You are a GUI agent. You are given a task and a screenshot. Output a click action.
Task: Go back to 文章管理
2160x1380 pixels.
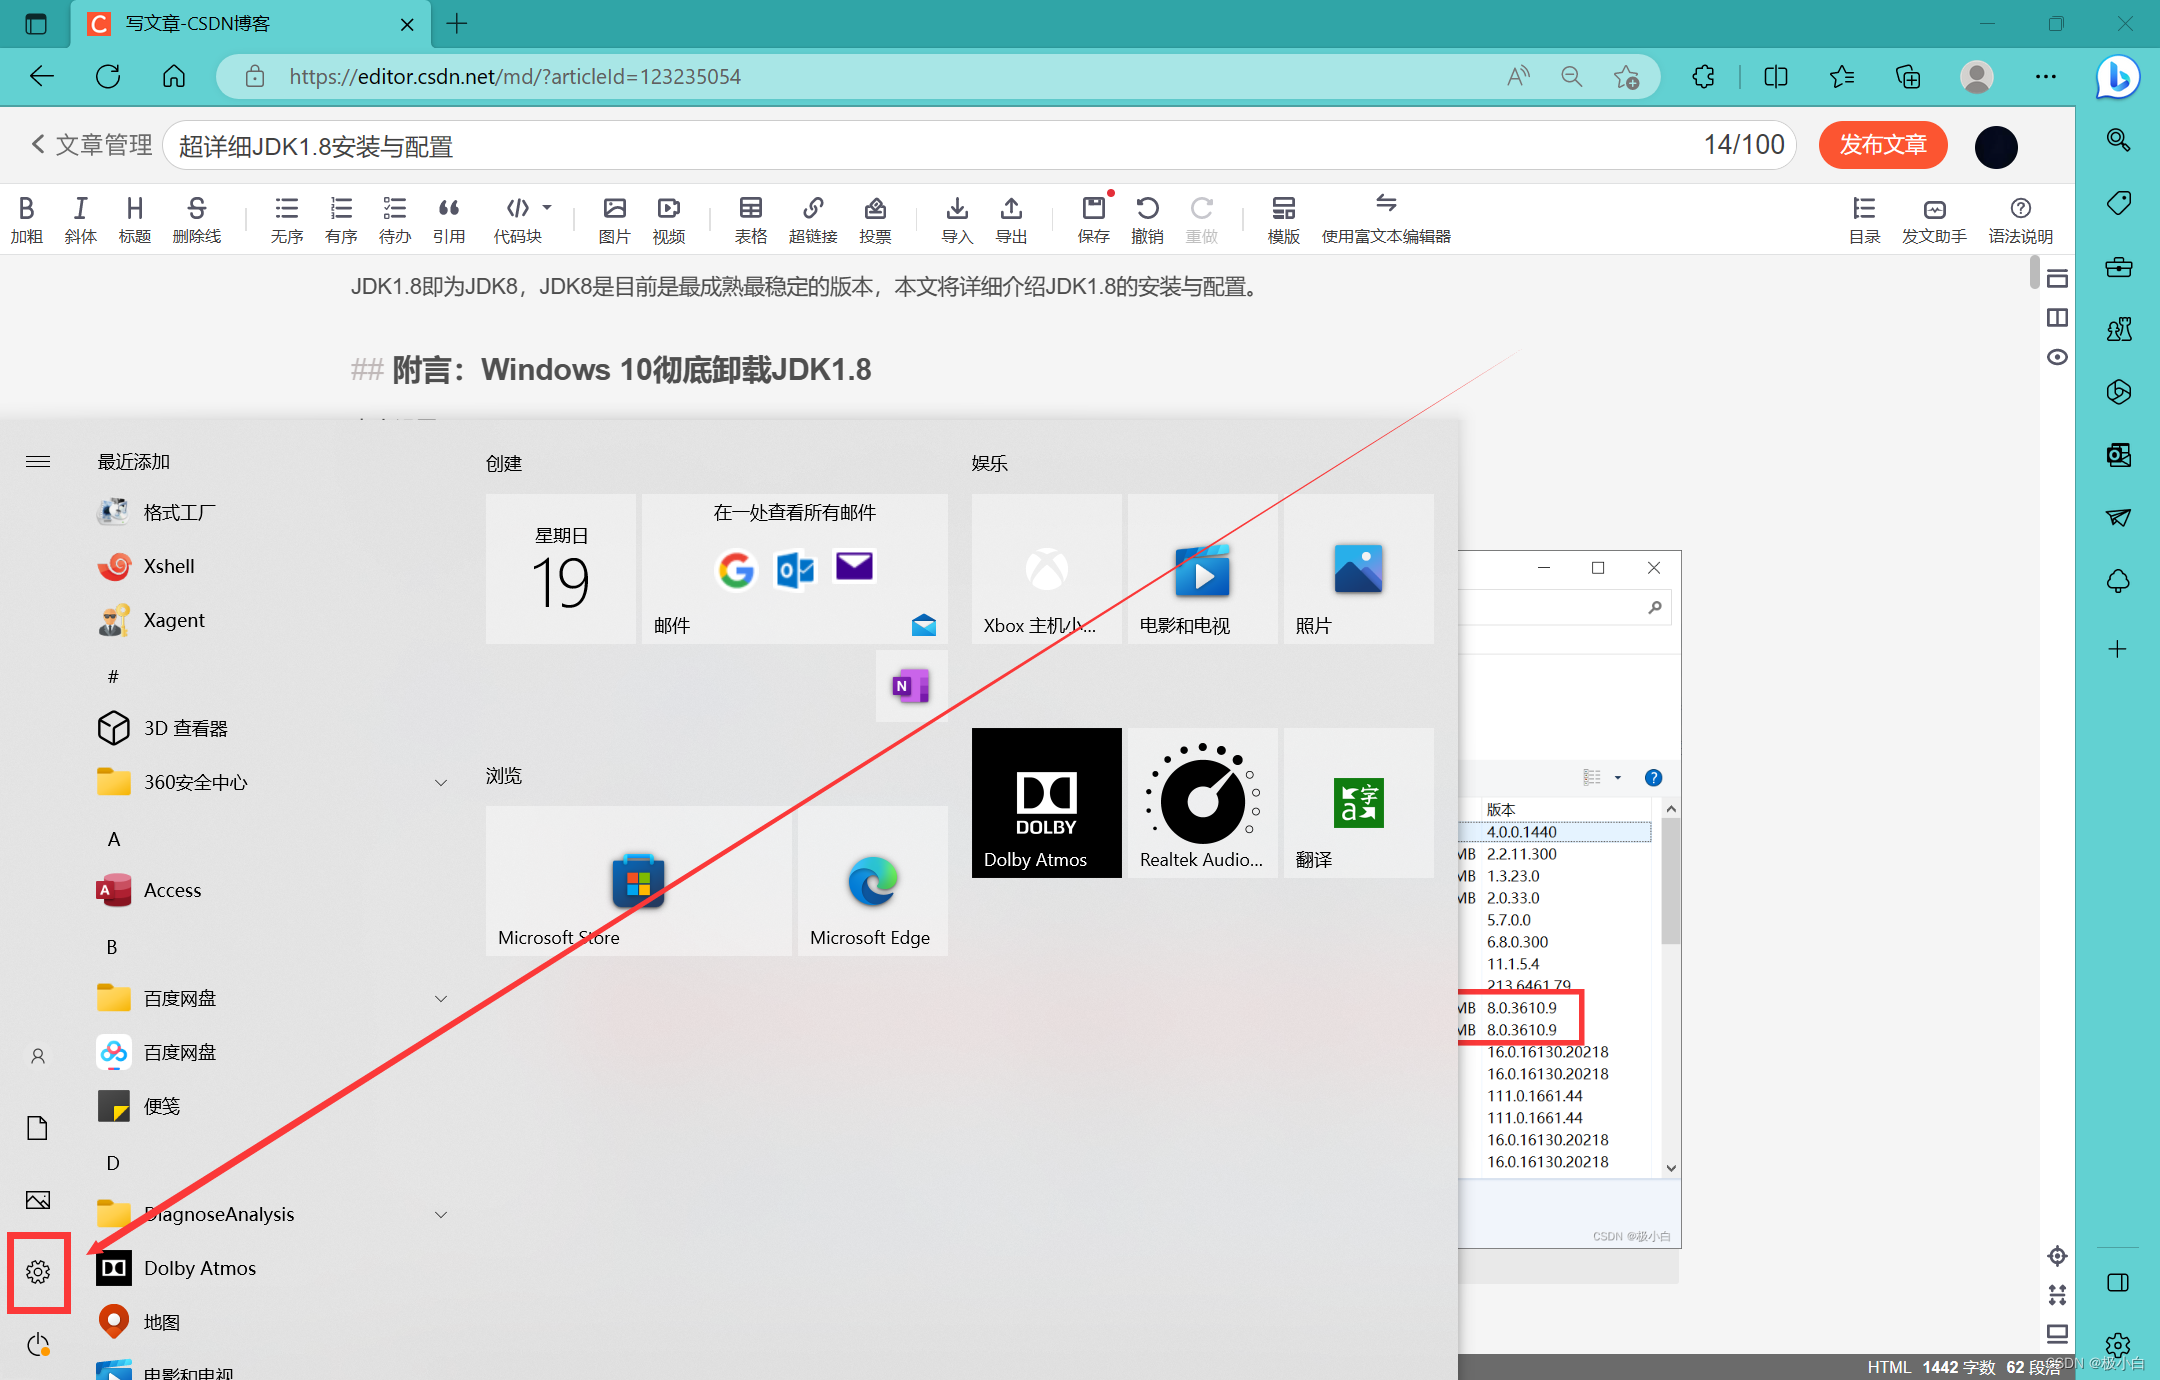point(91,145)
